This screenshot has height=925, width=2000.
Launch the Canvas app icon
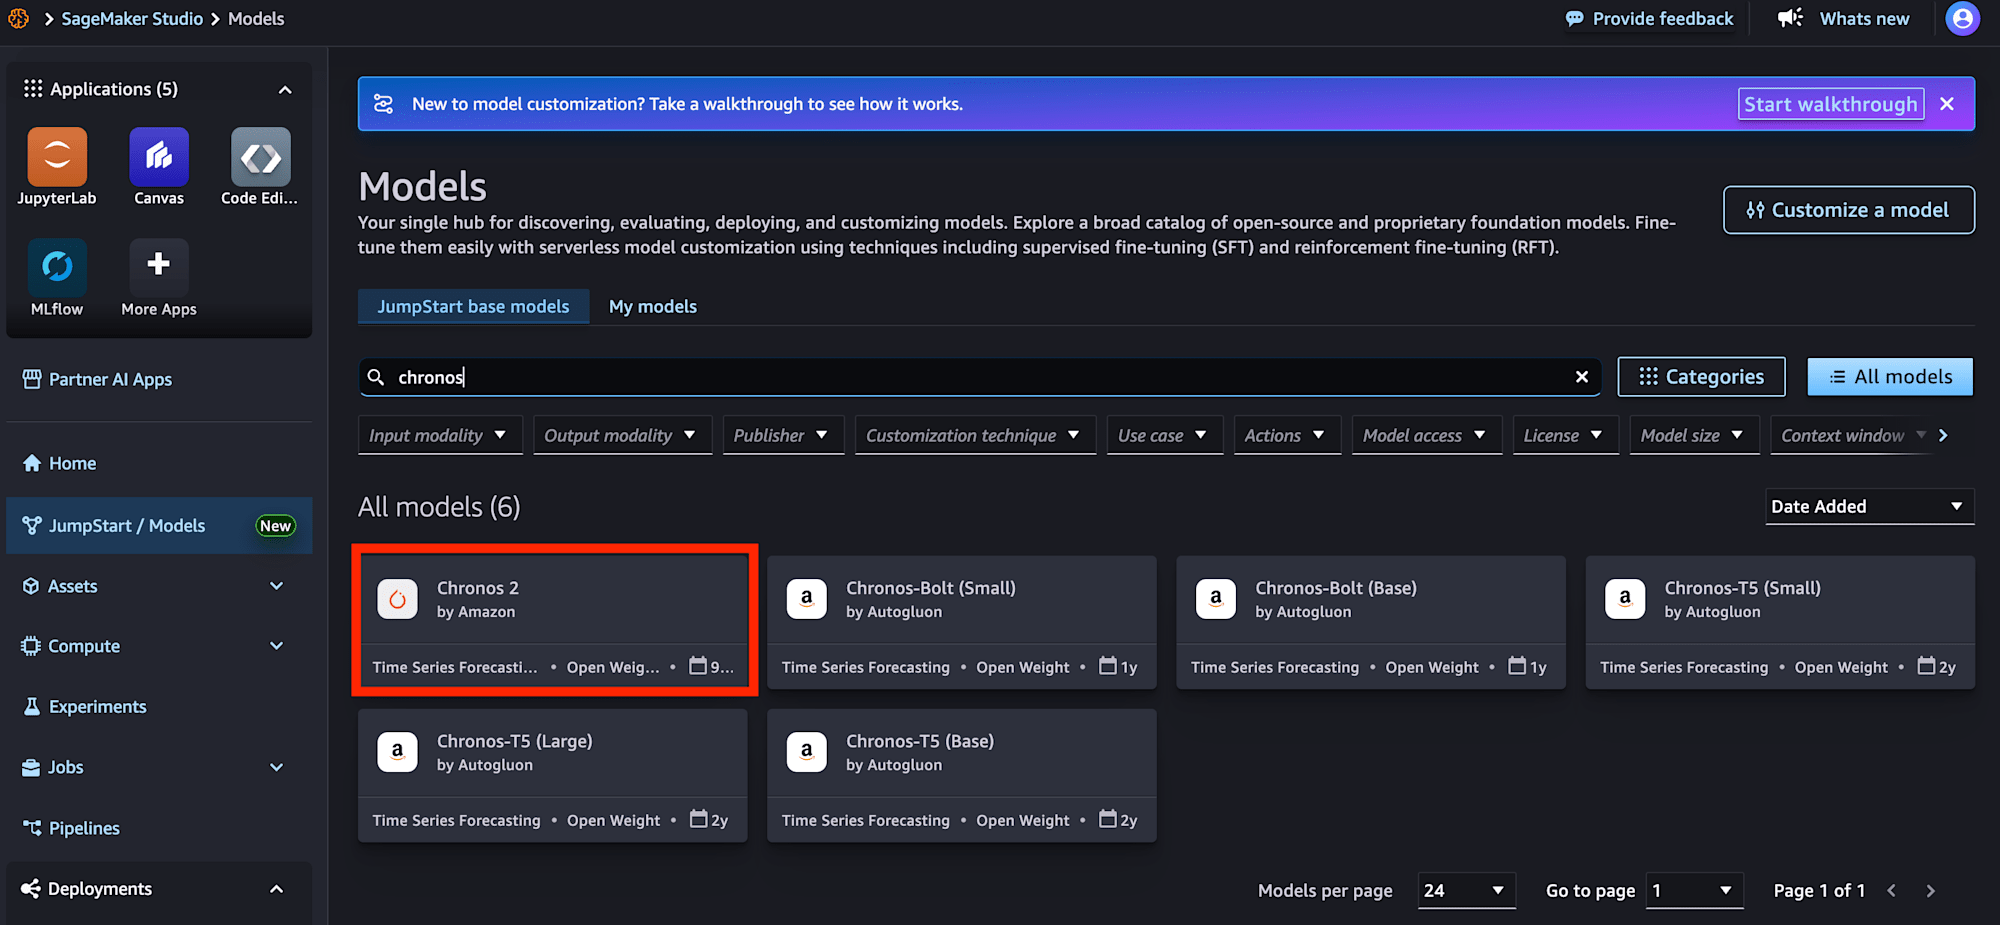point(159,157)
